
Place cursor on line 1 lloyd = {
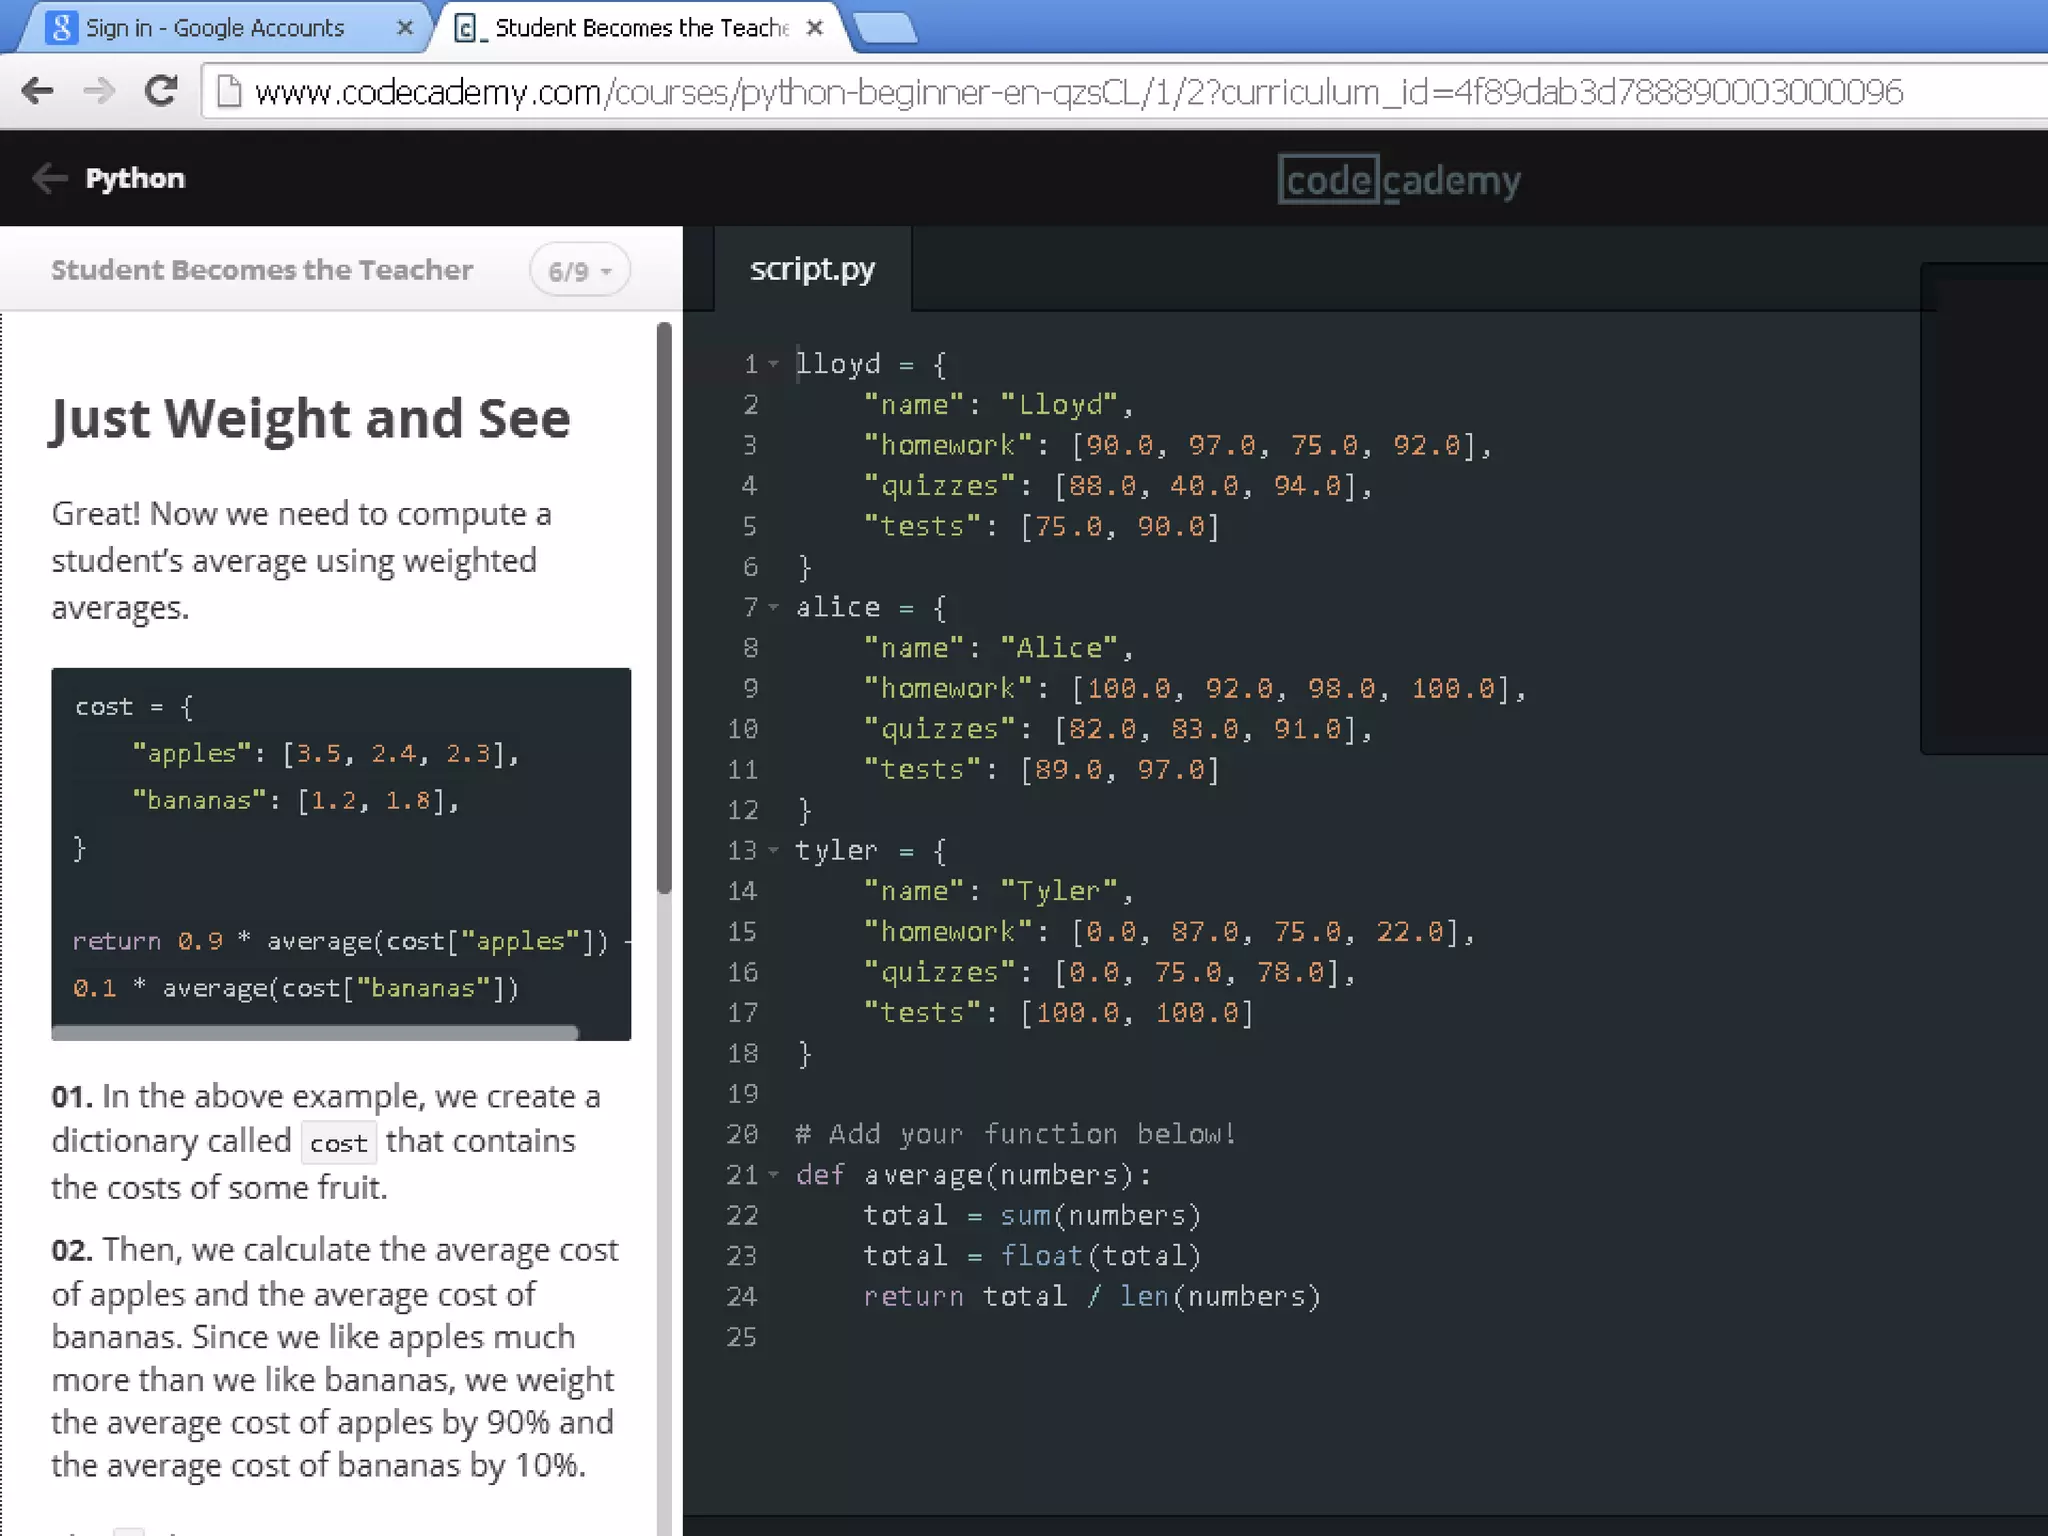871,364
